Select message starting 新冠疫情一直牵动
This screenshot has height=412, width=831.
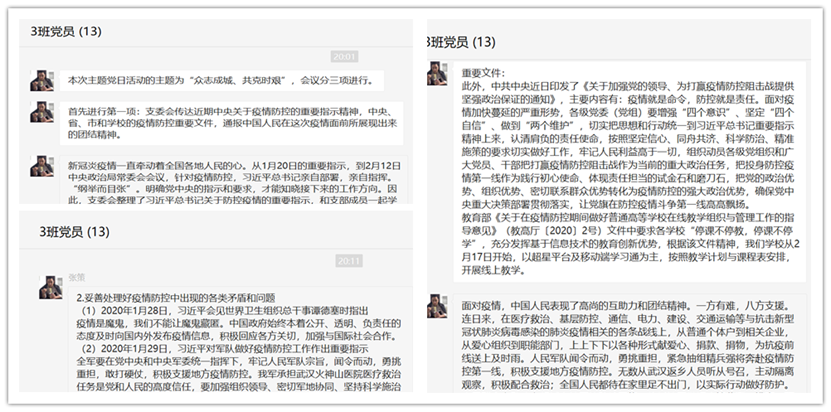[234, 182]
